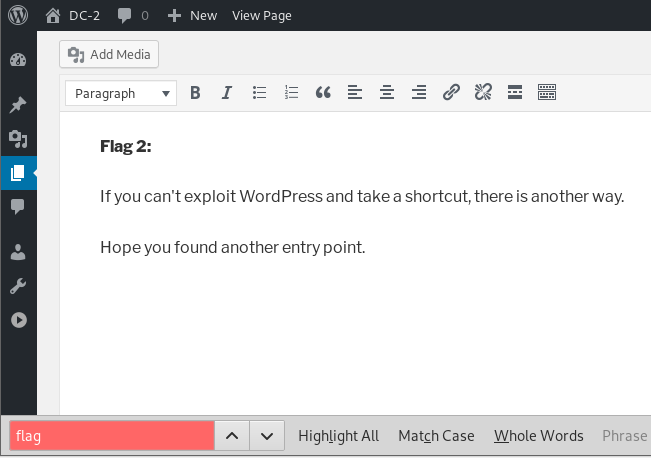
Task: Click the View Page link
Action: pyautogui.click(x=262, y=16)
